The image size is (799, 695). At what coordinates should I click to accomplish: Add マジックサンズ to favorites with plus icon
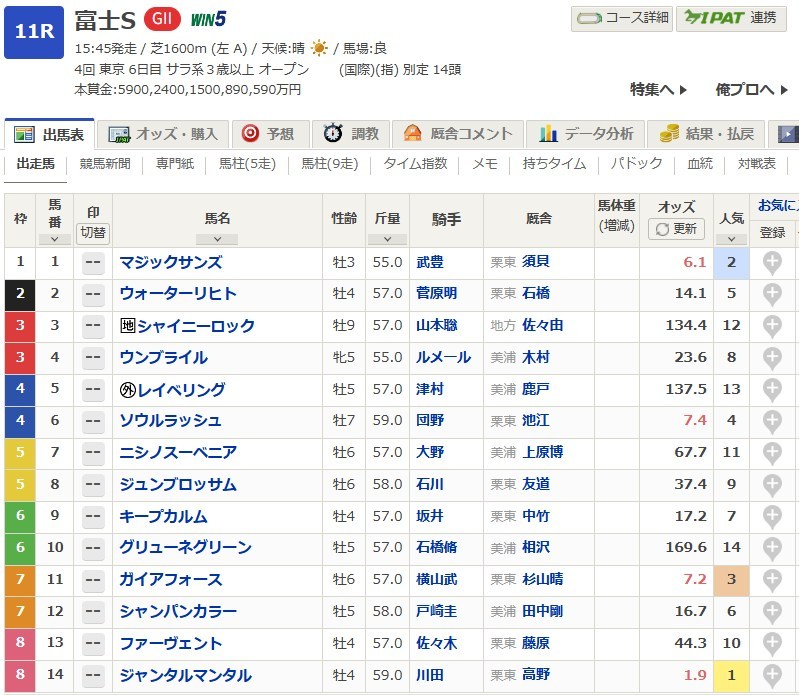772,262
